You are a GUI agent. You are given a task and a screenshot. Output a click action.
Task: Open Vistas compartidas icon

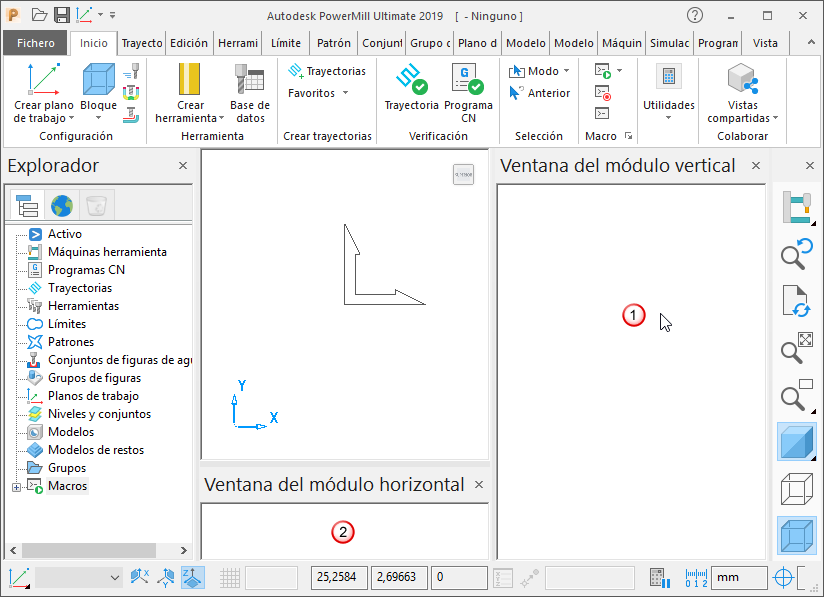[x=743, y=79]
